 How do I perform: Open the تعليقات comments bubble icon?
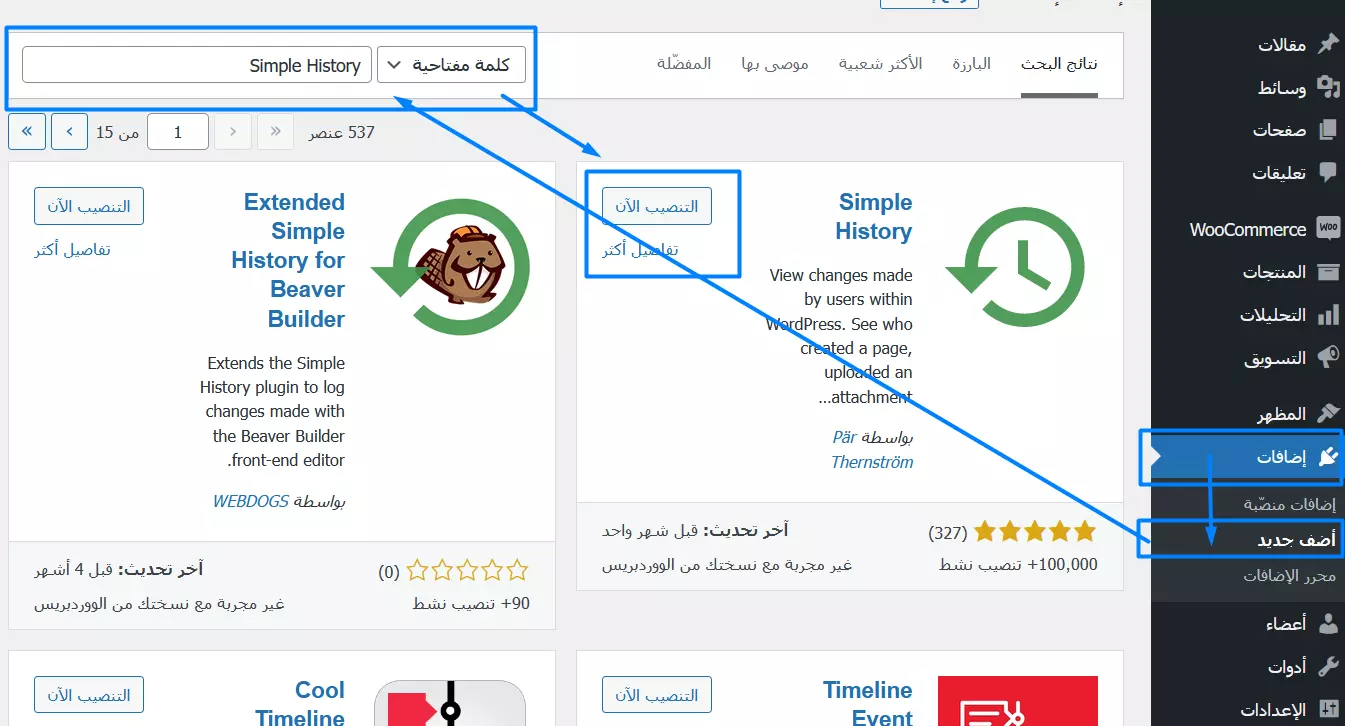[1327, 173]
